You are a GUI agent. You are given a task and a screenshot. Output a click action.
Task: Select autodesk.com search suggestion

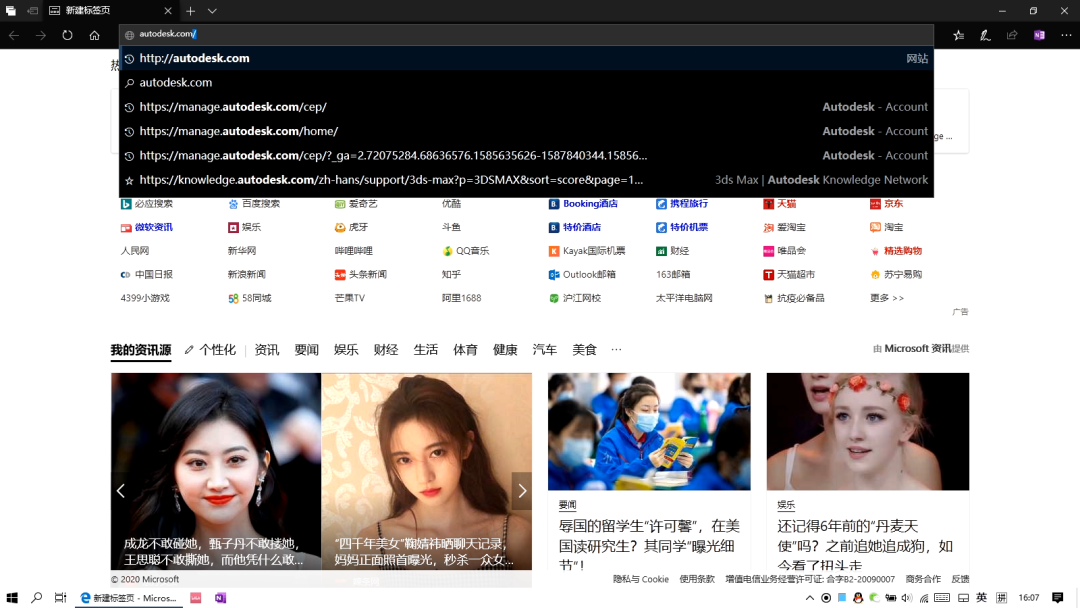click(527, 83)
